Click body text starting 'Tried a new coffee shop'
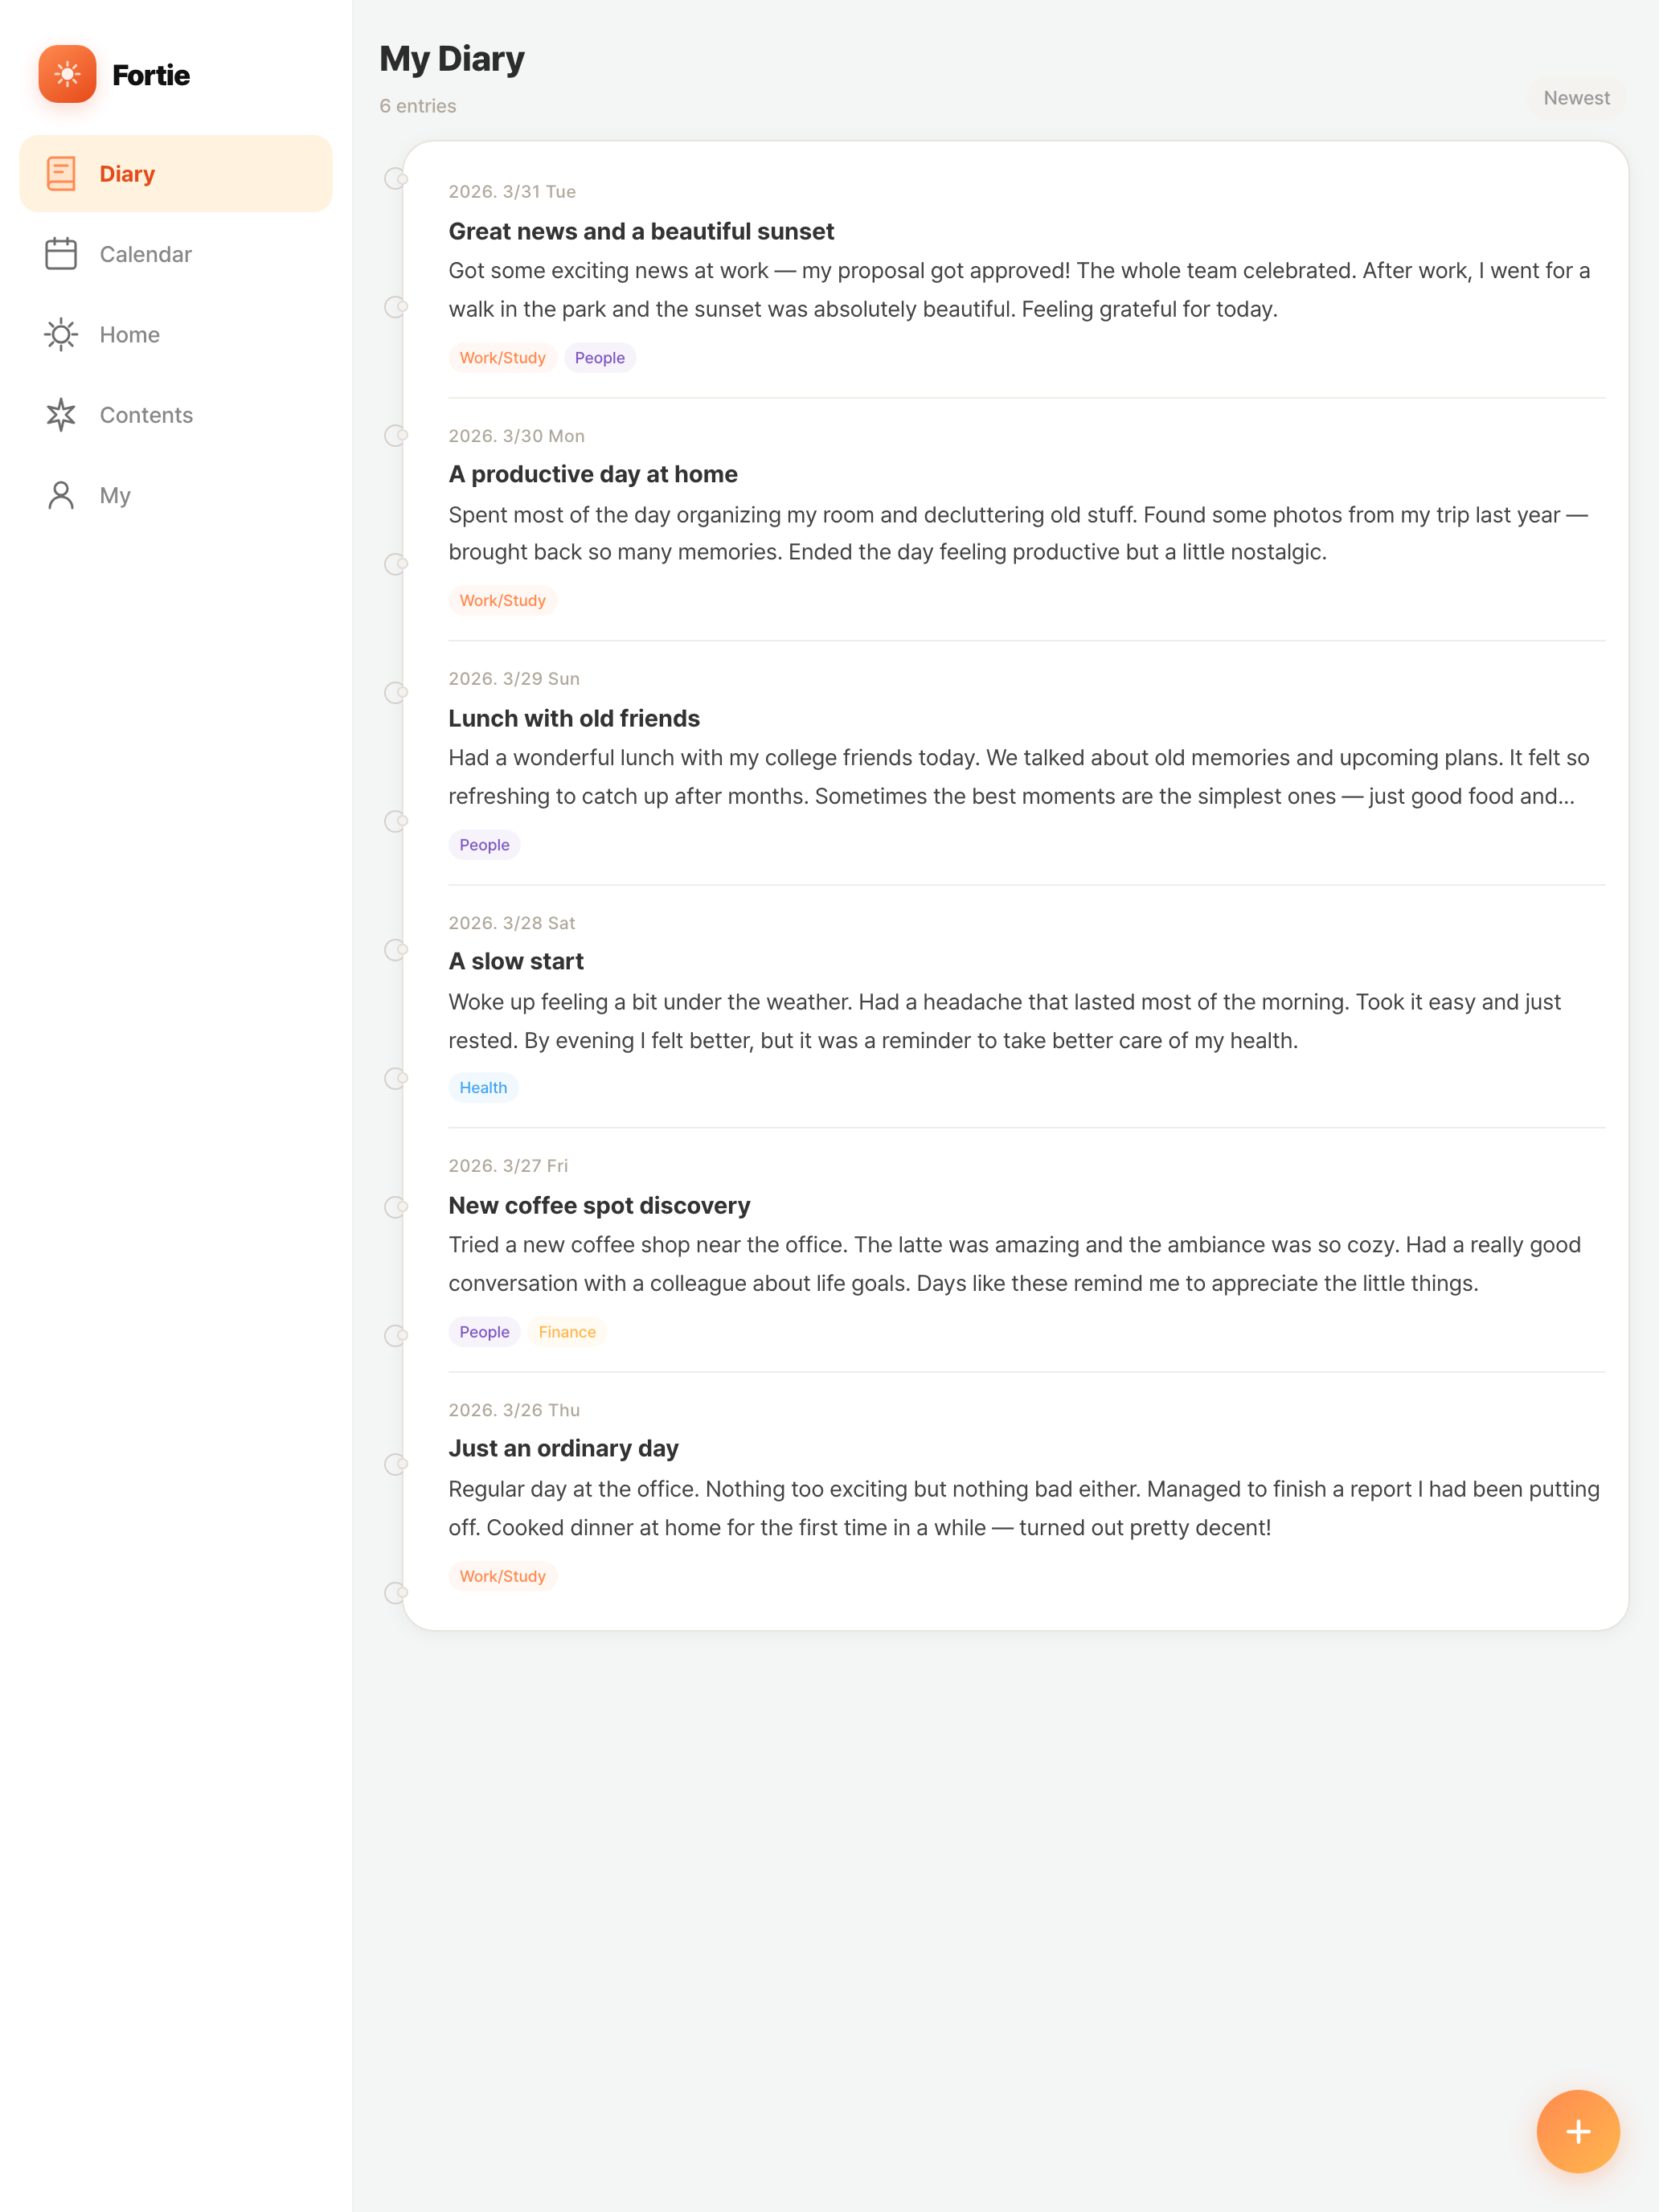This screenshot has width=1659, height=2212. click(x=1014, y=1264)
